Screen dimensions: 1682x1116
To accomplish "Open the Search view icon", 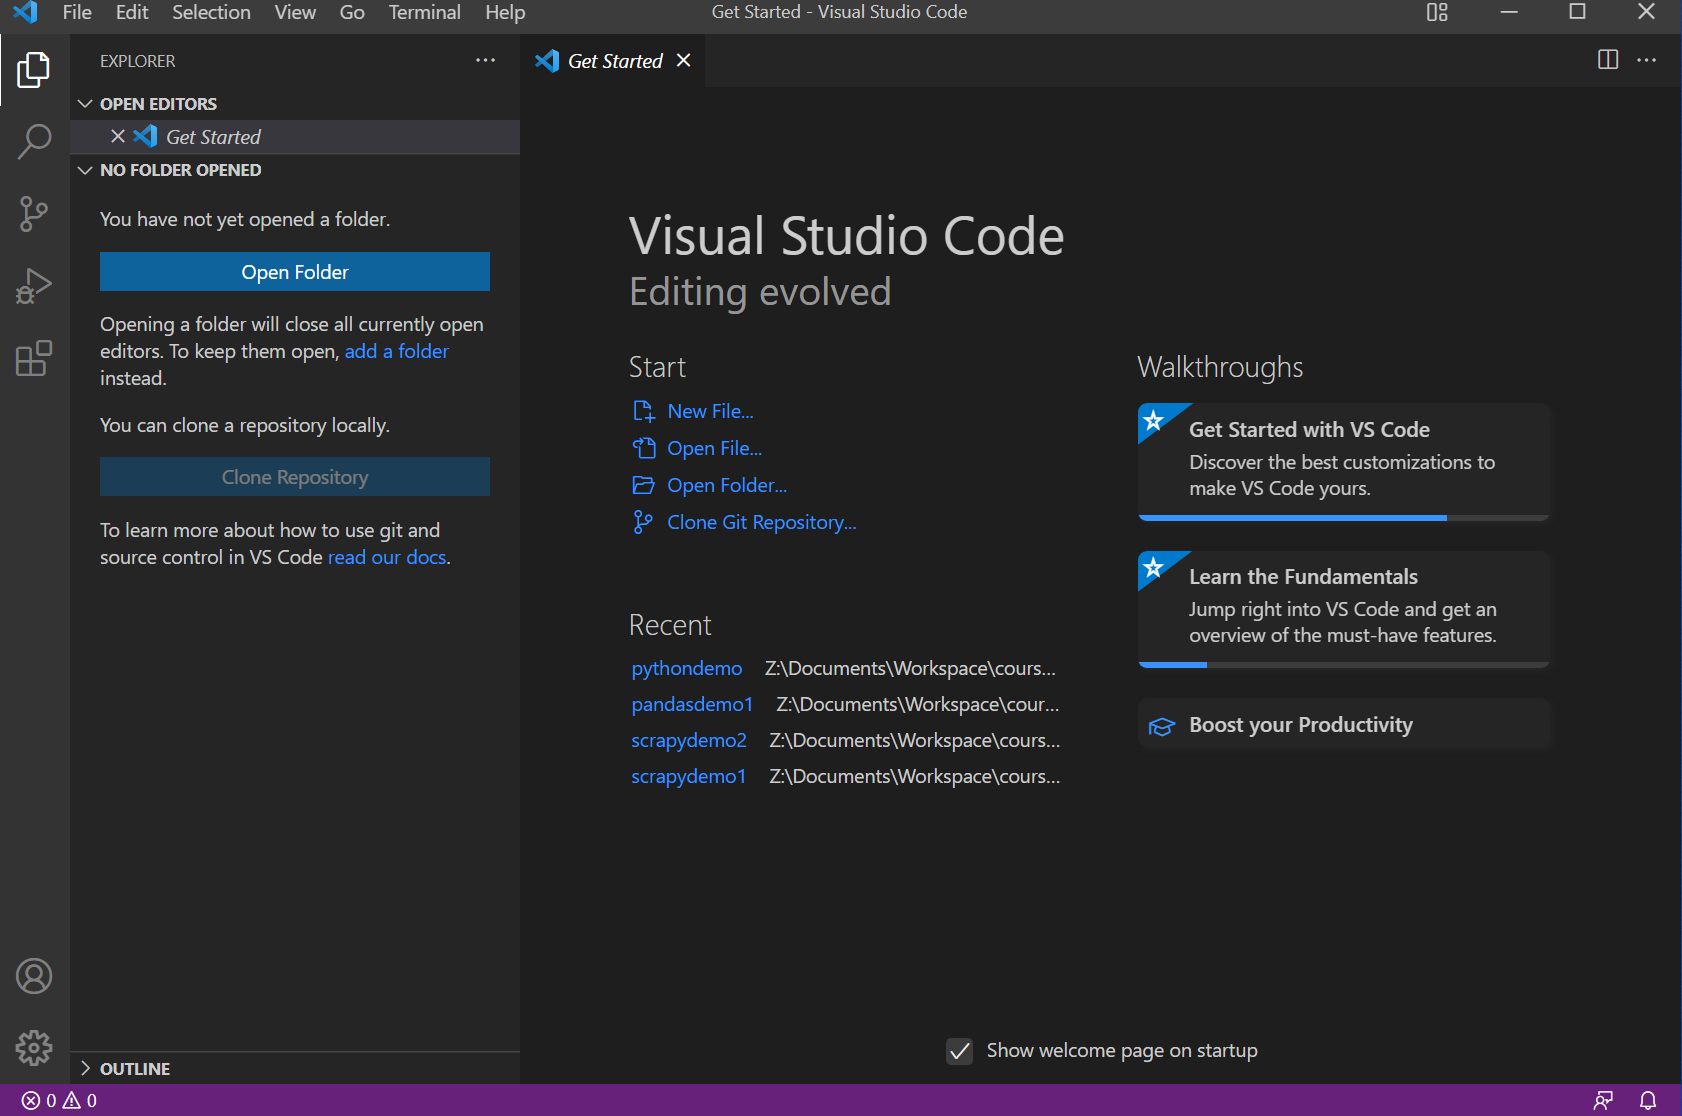I will click(34, 141).
